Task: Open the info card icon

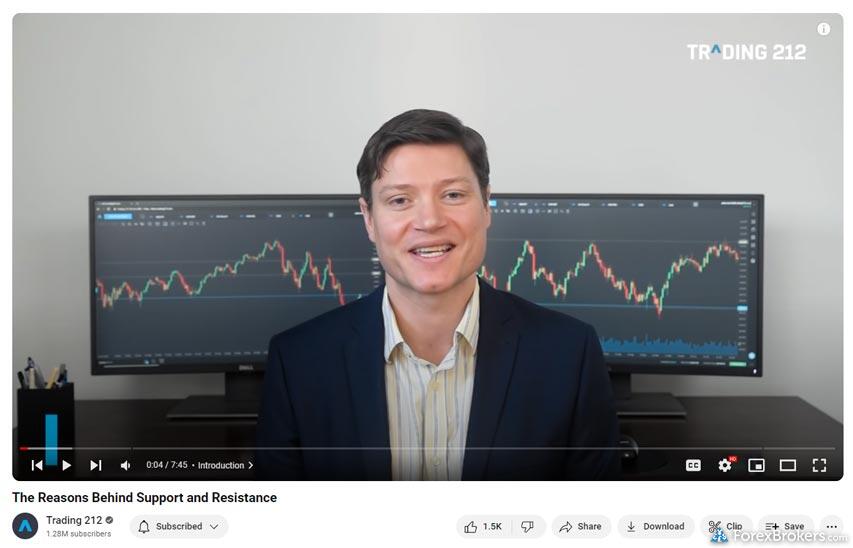Action: tap(824, 29)
